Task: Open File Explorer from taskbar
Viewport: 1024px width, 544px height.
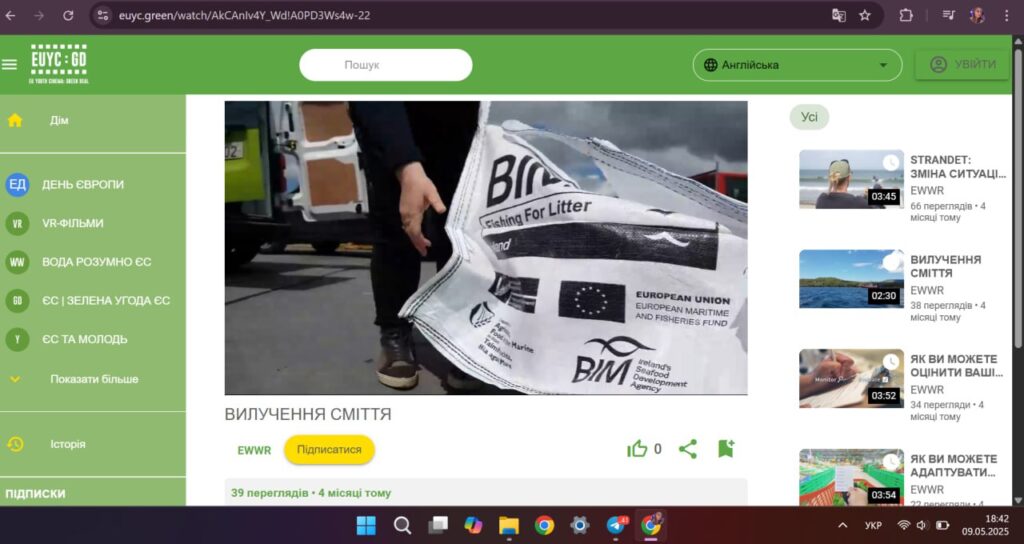Action: (509, 525)
